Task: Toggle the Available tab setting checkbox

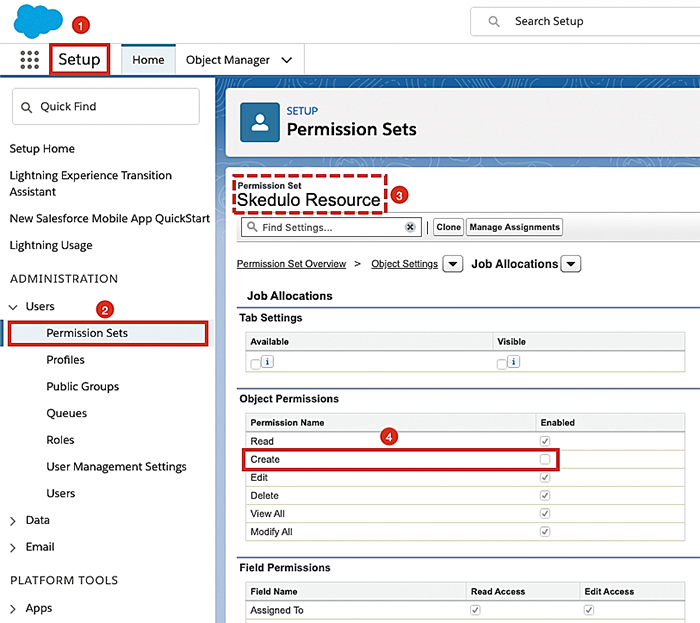Action: coord(255,364)
